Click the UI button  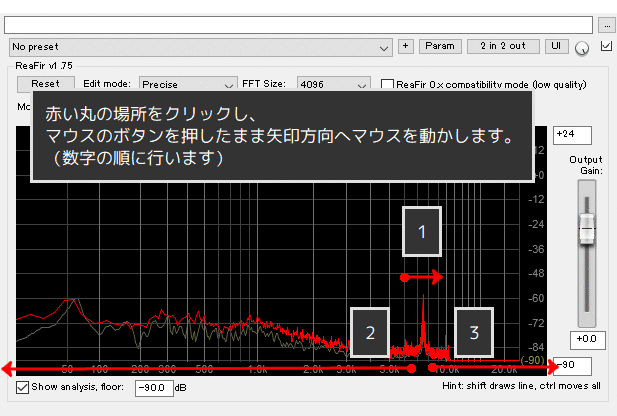(556, 46)
